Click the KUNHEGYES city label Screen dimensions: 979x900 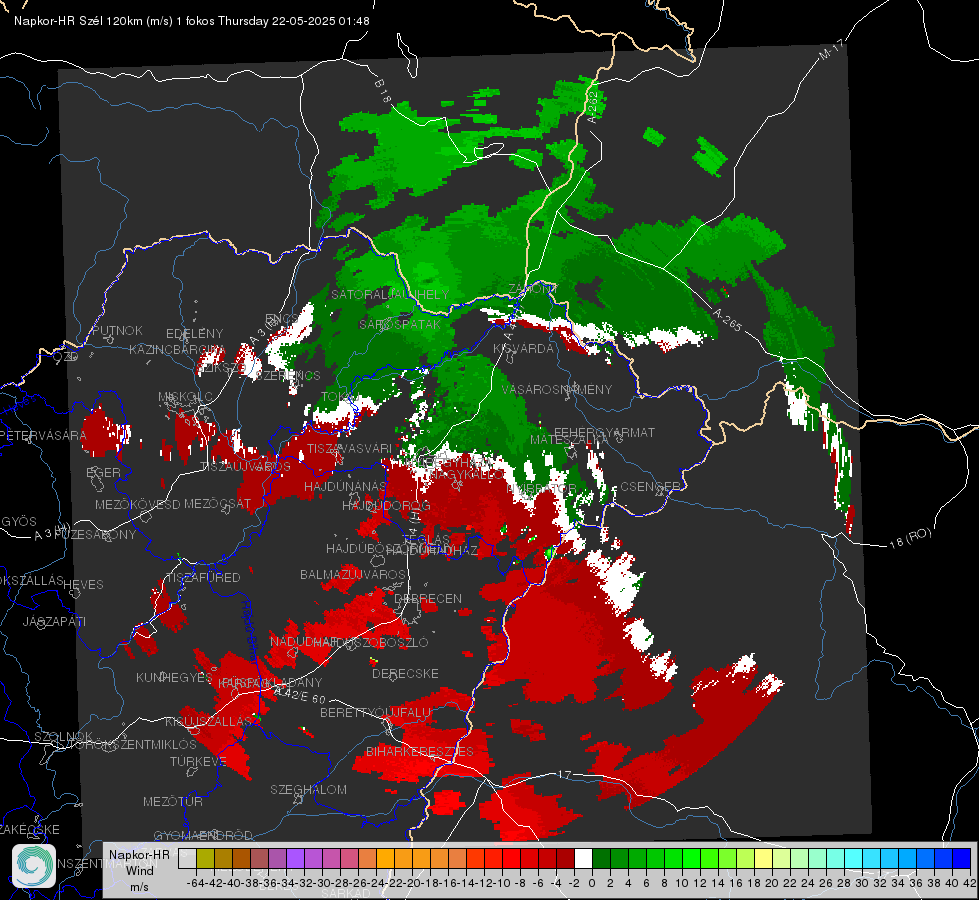tap(174, 677)
